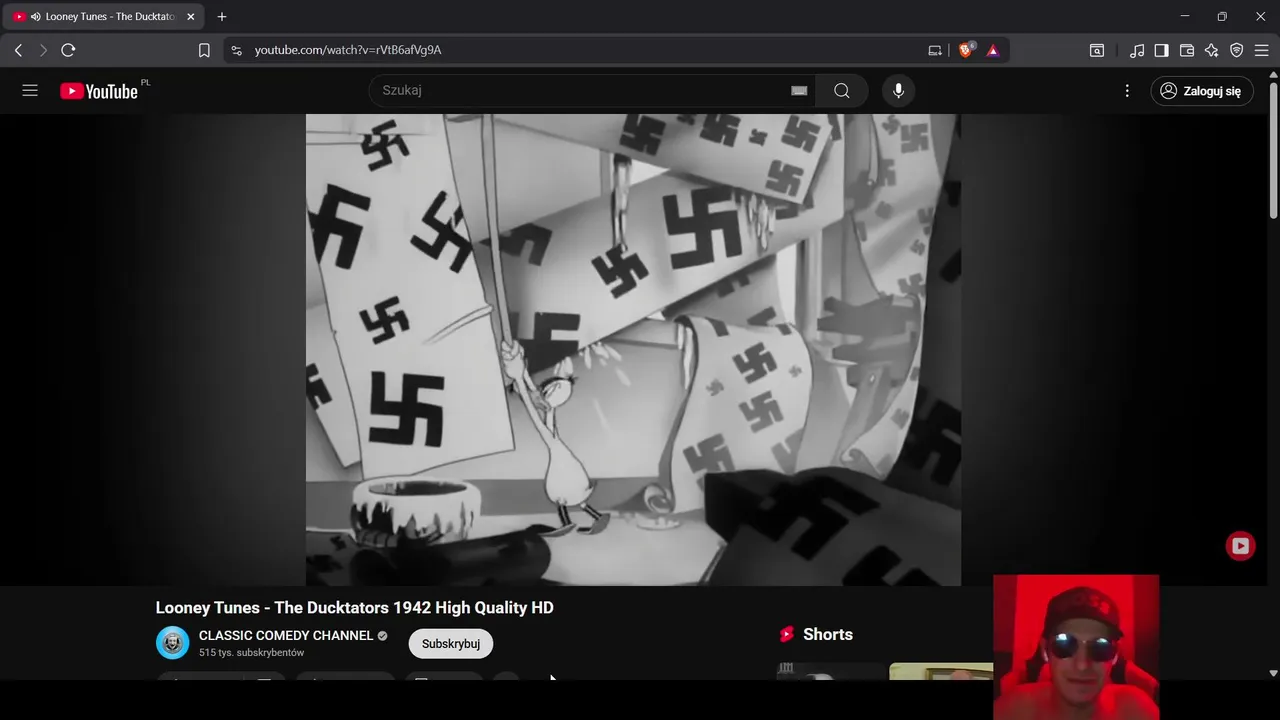This screenshot has height=720, width=1280.
Task: Open Brave Rewards triangle icon
Action: tap(993, 50)
